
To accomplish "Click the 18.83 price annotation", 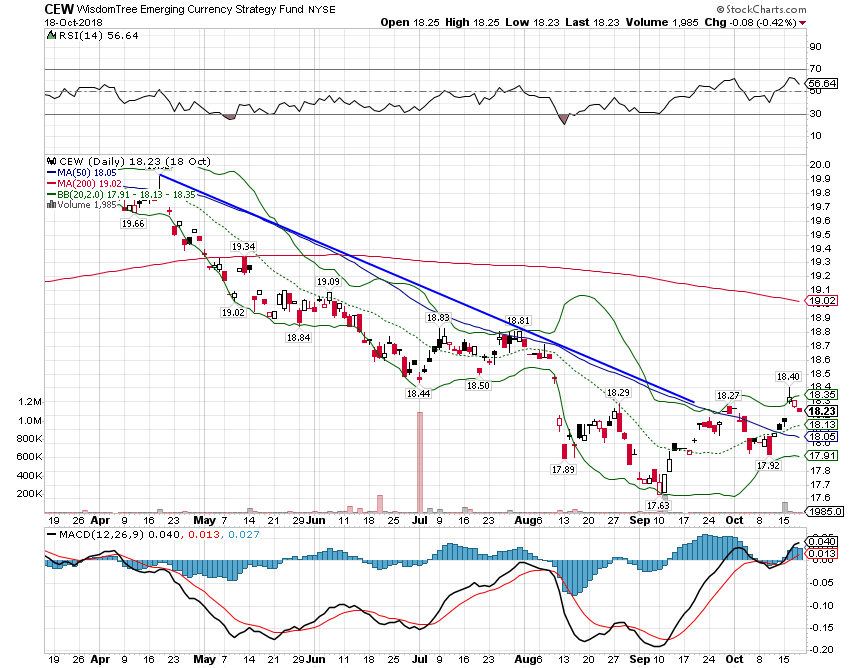I will [438, 318].
